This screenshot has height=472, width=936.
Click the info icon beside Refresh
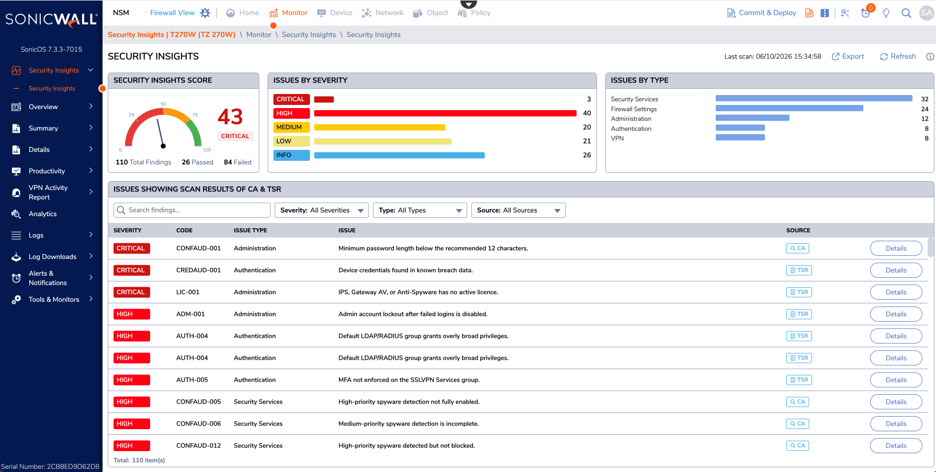[x=929, y=57]
